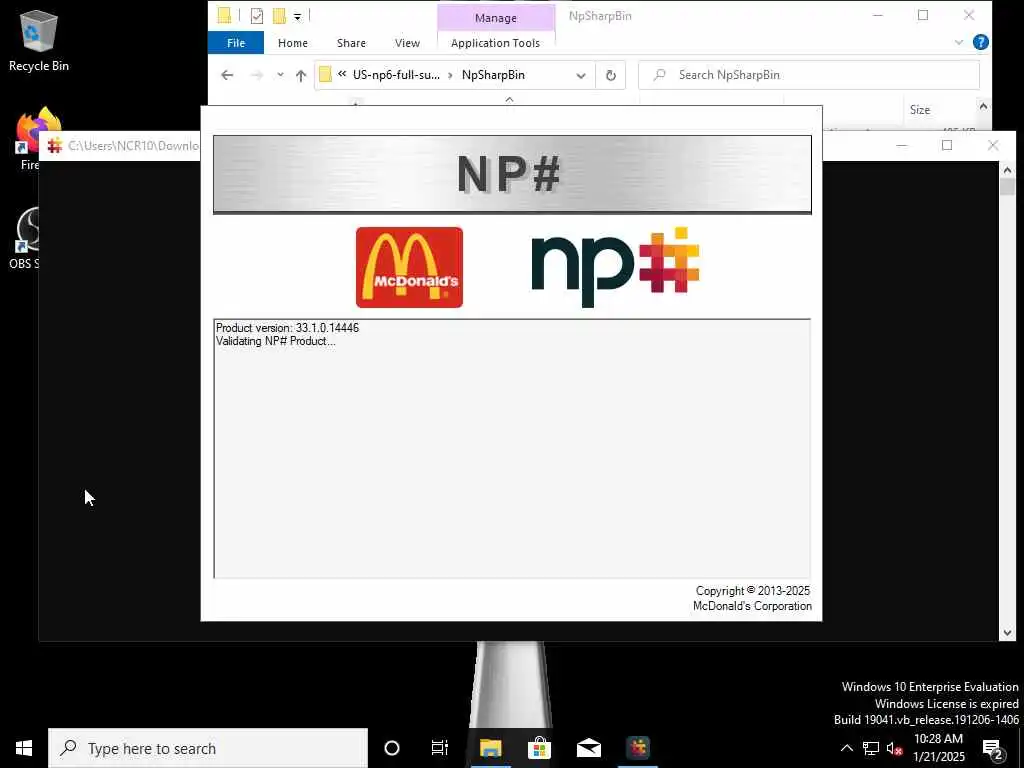
Task: Open the Customize Quick Access Toolbar dropdown
Action: click(x=297, y=16)
